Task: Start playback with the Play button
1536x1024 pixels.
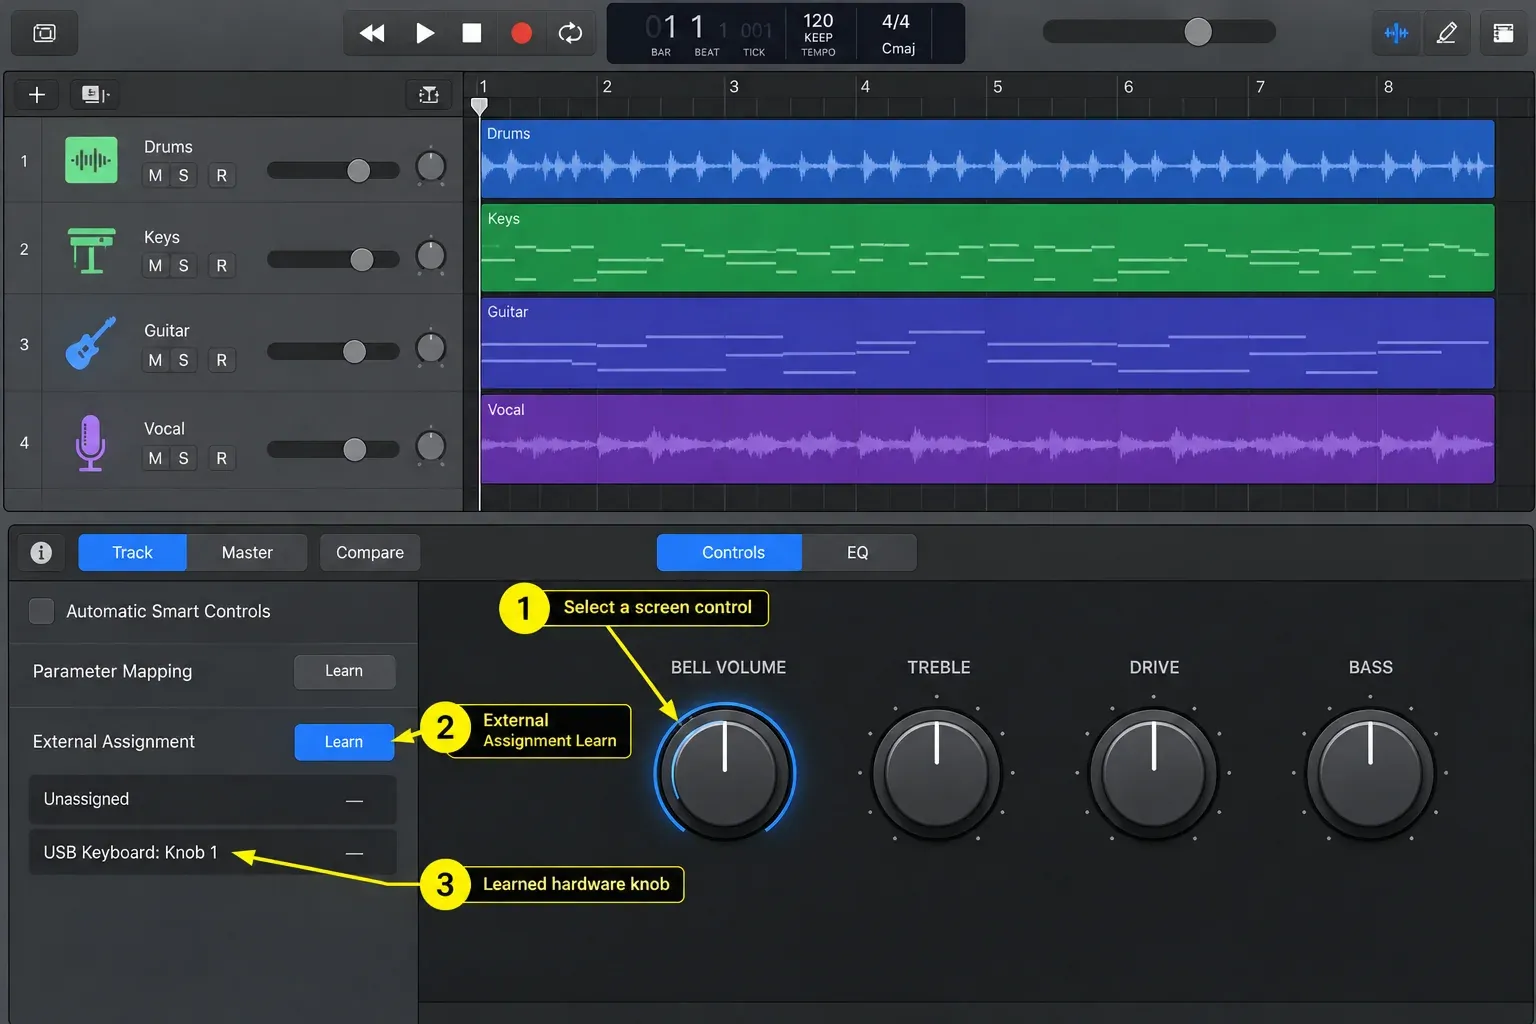Action: point(425,33)
